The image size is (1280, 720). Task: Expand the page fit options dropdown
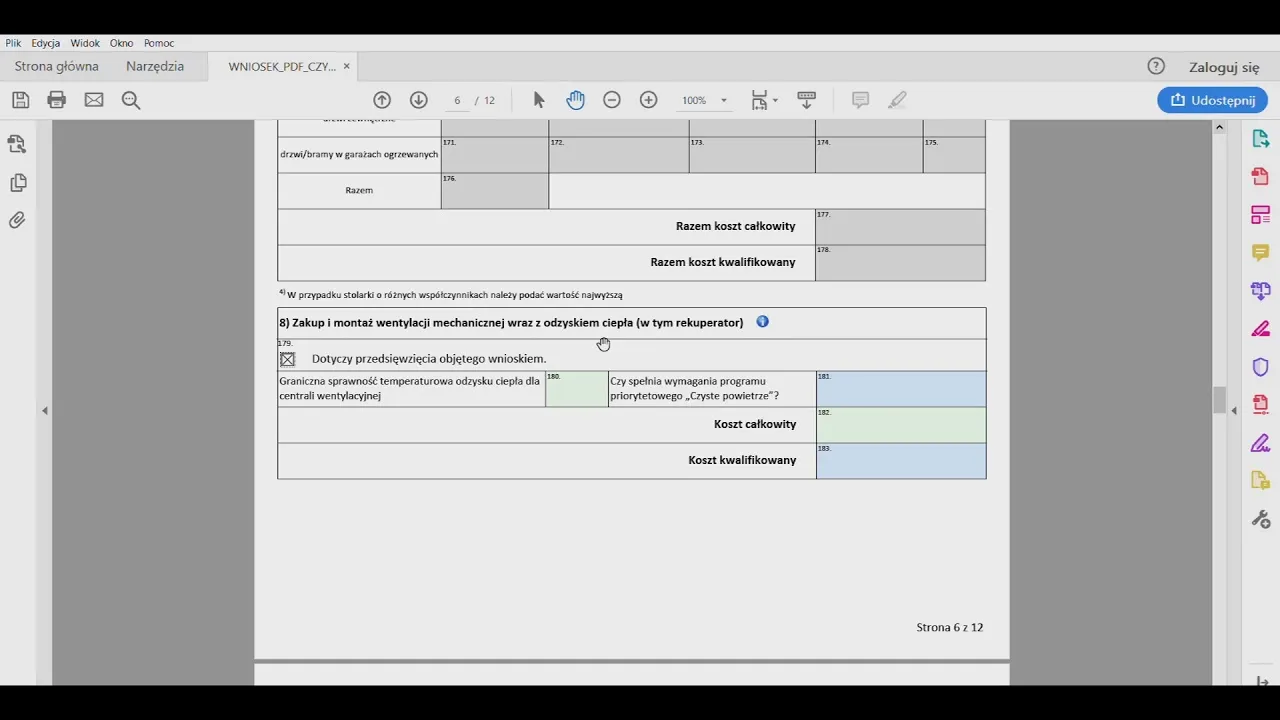coord(775,101)
